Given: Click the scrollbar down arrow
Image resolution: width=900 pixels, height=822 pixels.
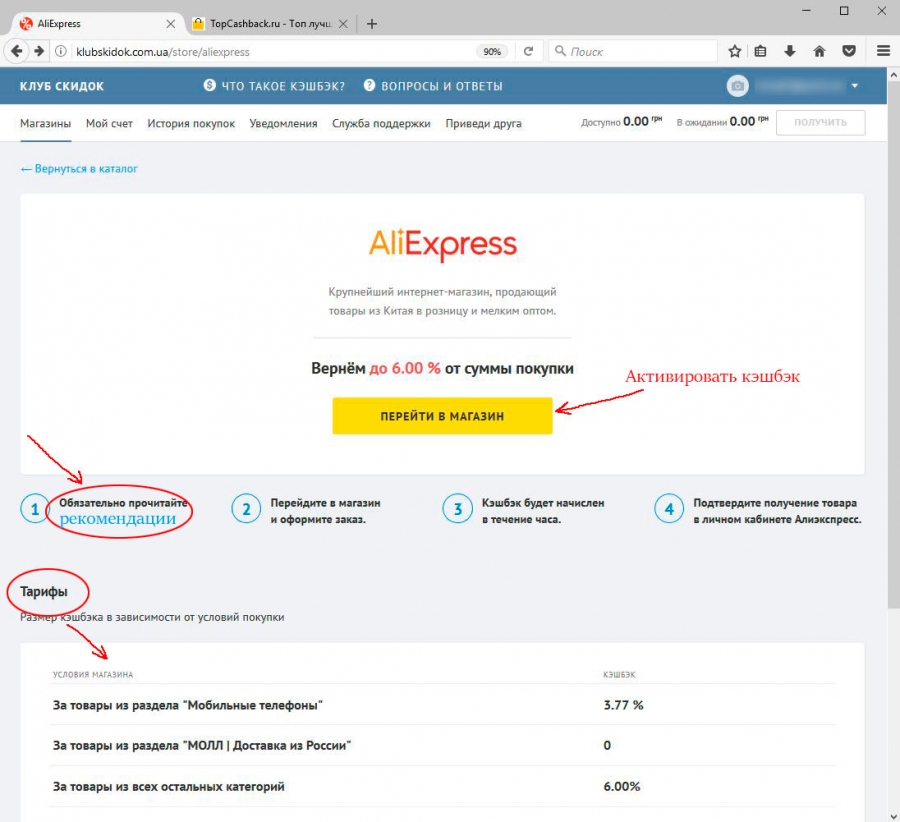Looking at the screenshot, I should point(894,816).
